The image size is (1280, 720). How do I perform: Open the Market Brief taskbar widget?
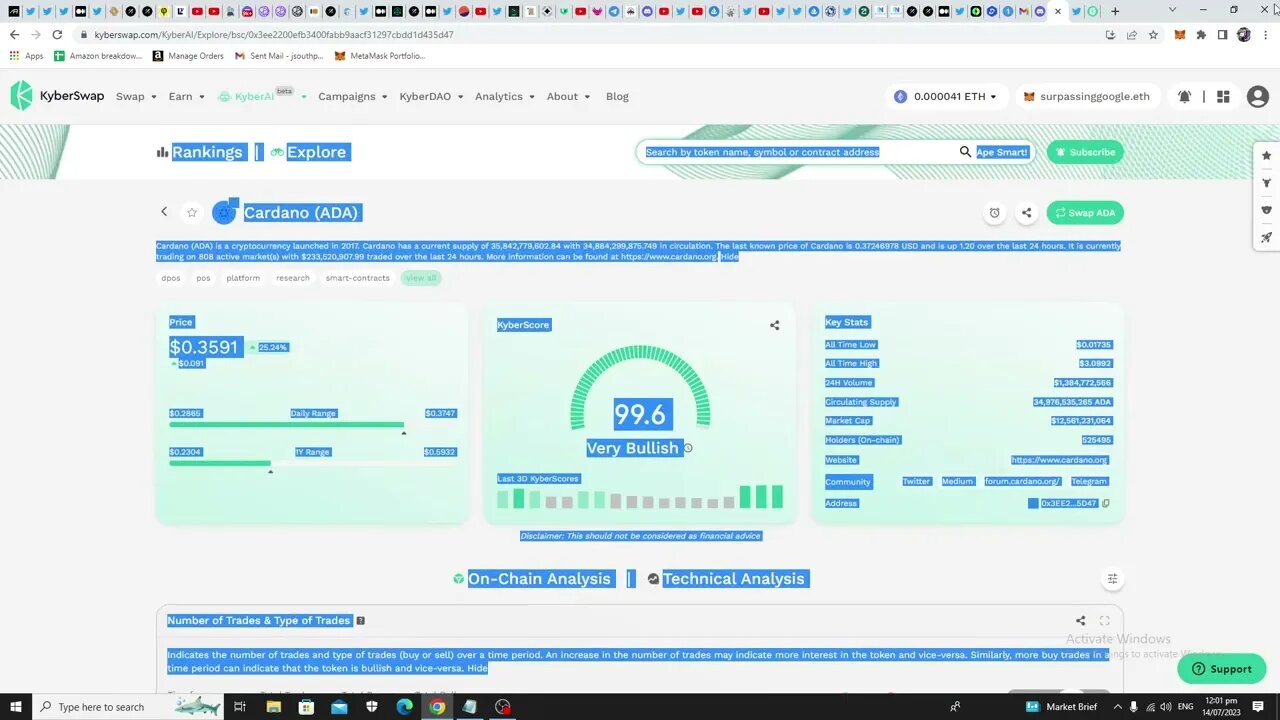click(x=1062, y=707)
